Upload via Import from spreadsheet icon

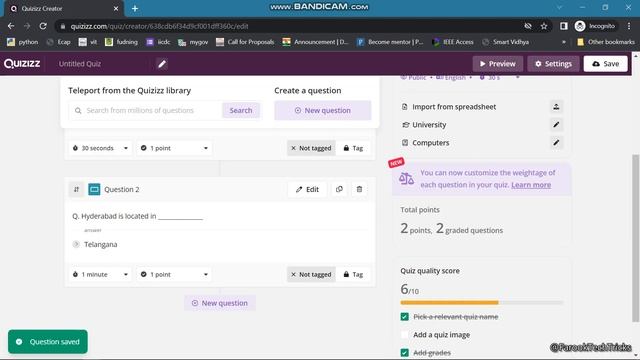556,107
